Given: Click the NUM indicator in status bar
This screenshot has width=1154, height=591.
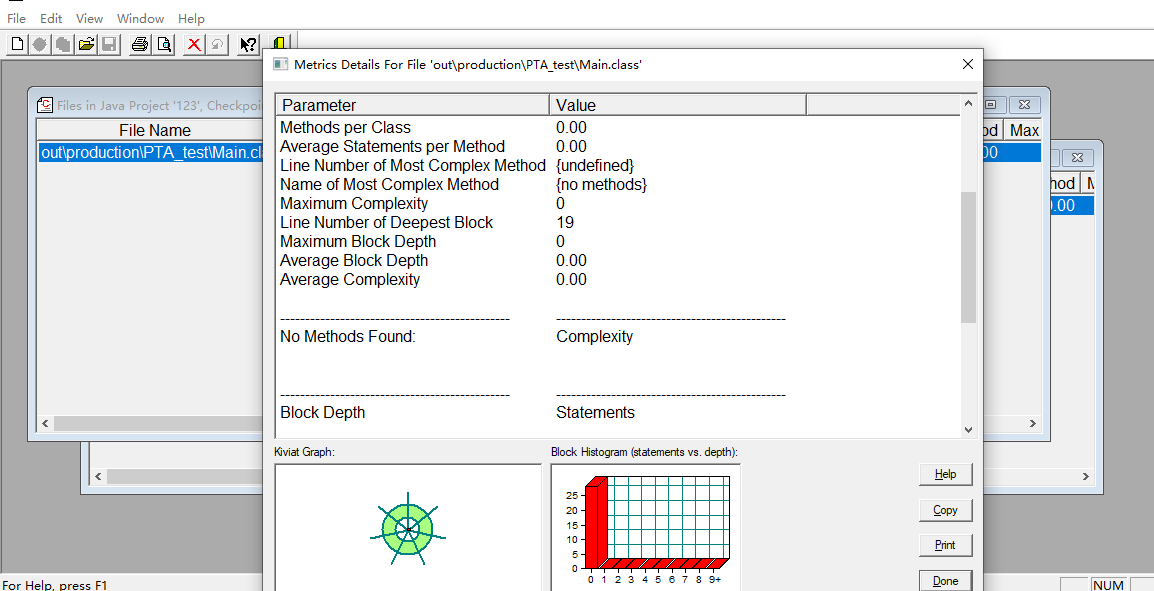Looking at the screenshot, I should click(x=1108, y=585).
